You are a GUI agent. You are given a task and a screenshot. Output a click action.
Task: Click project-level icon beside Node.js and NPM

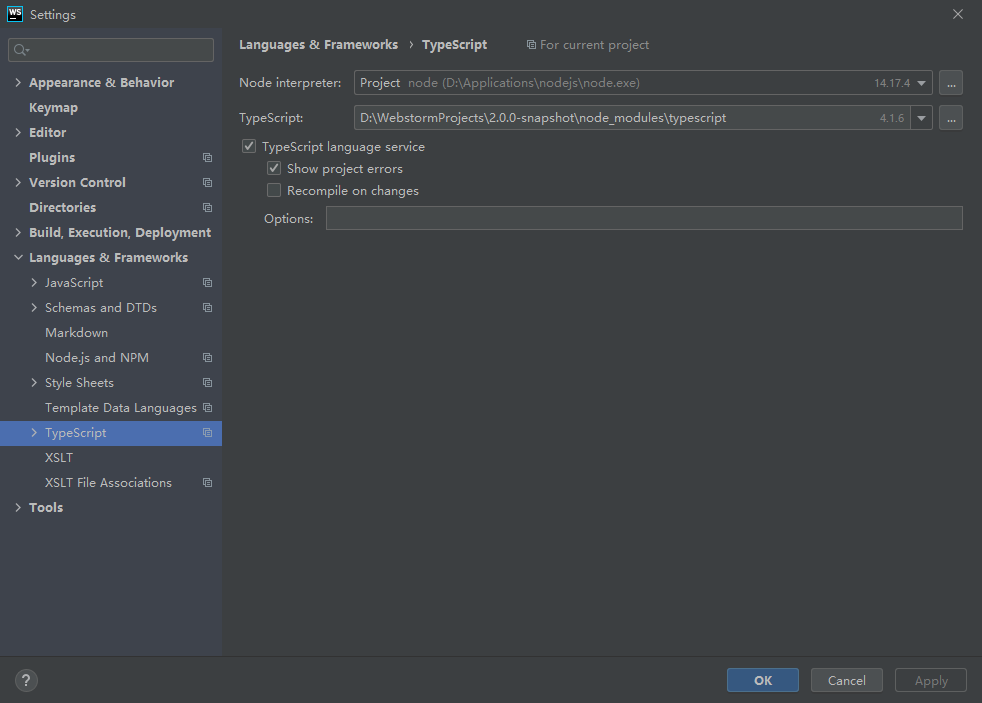pyautogui.click(x=207, y=358)
